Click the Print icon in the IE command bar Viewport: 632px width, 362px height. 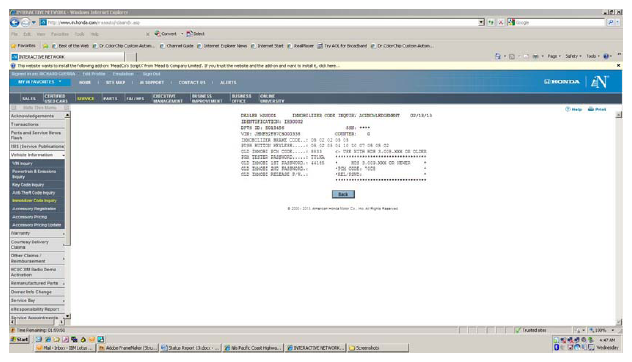click(x=536, y=56)
